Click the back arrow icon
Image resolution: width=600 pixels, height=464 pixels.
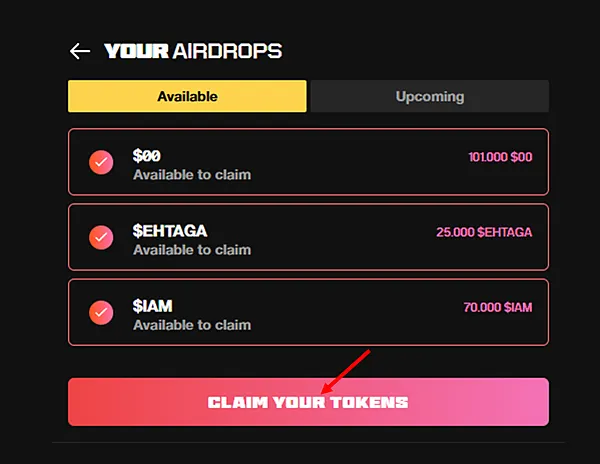[80, 51]
